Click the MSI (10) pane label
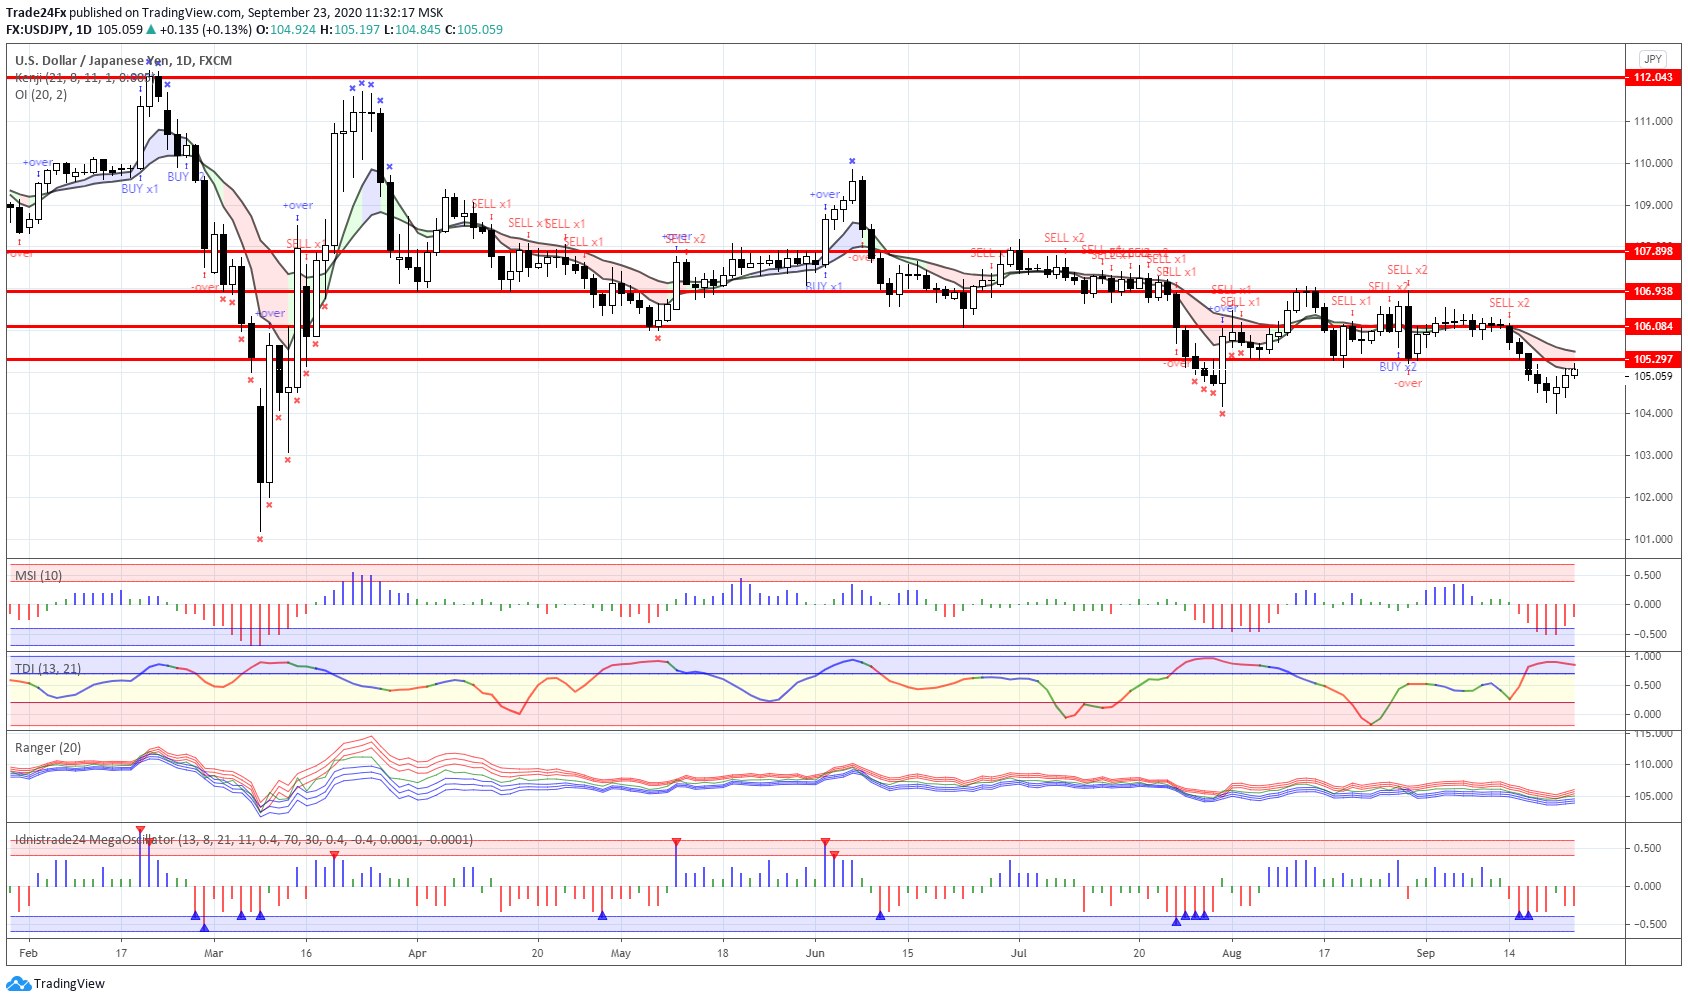Image resolution: width=1688 pixels, height=1002 pixels. [38, 575]
